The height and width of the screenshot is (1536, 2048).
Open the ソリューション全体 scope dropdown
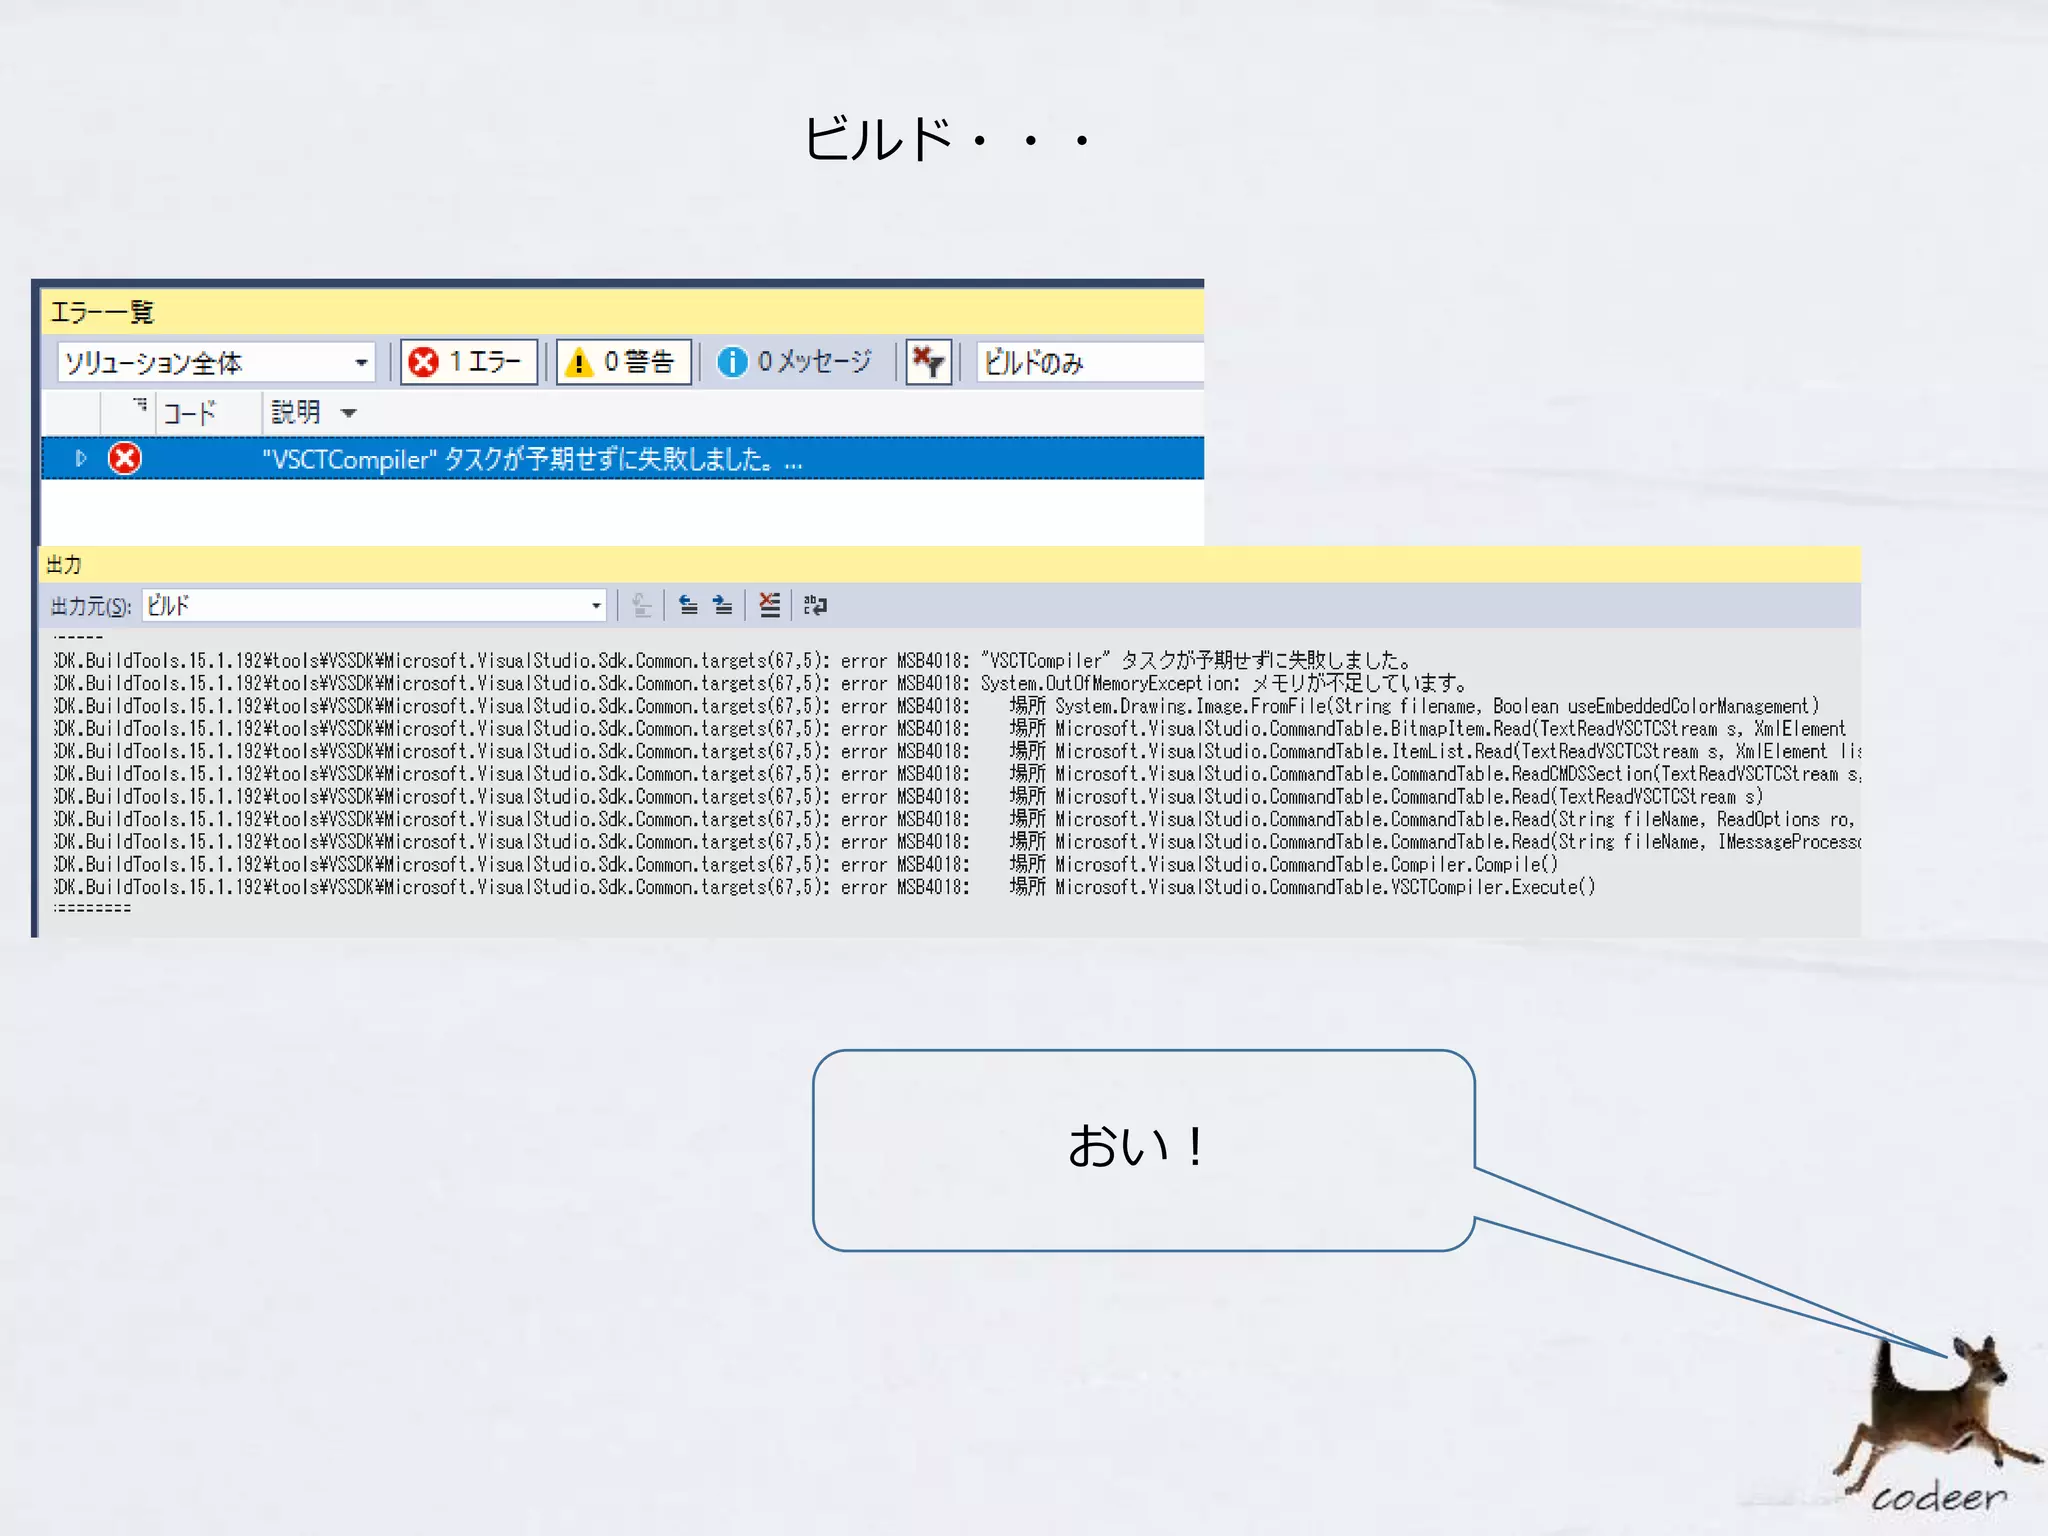pos(216,362)
